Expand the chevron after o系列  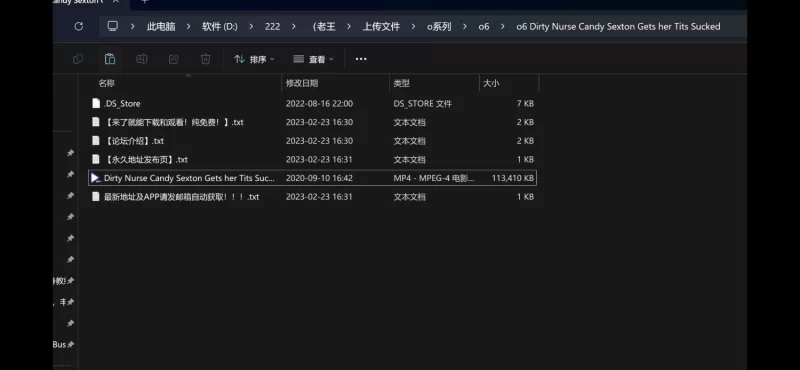(x=465, y=27)
